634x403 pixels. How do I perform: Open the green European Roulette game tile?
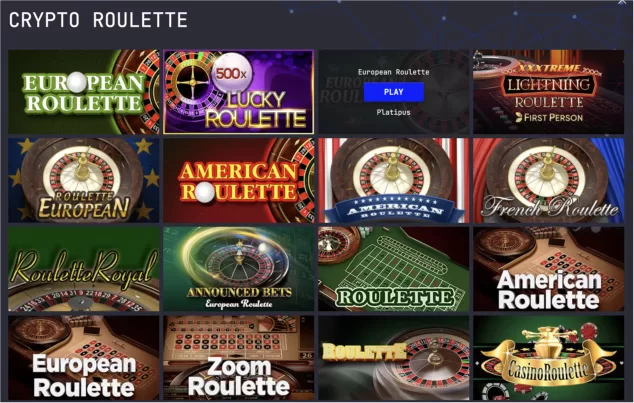[84, 92]
